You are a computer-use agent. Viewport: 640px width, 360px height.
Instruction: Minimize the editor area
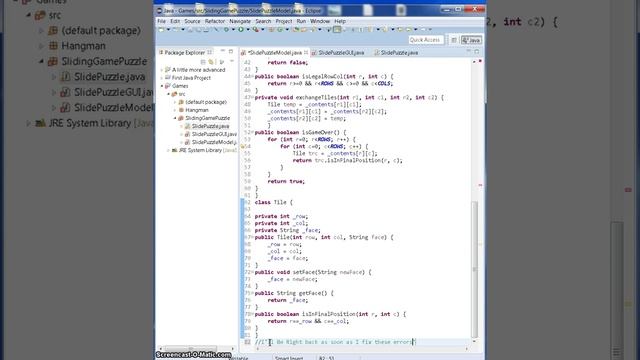point(469,51)
